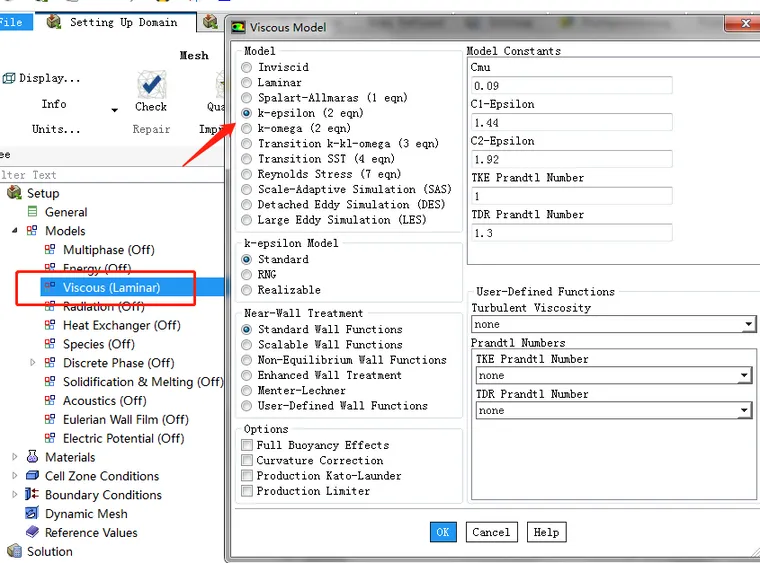Expand Cell Zone Conditions node
The height and width of the screenshot is (563, 760).
click(15, 475)
